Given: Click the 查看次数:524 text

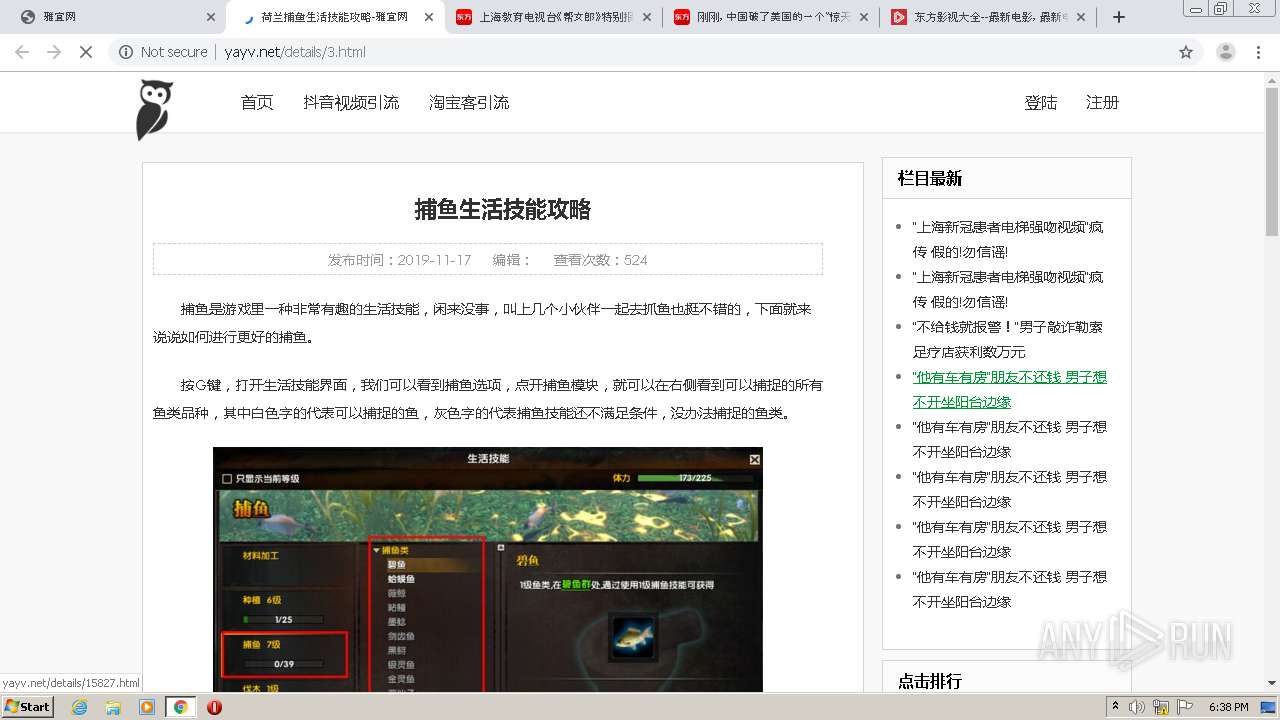Looking at the screenshot, I should (600, 260).
